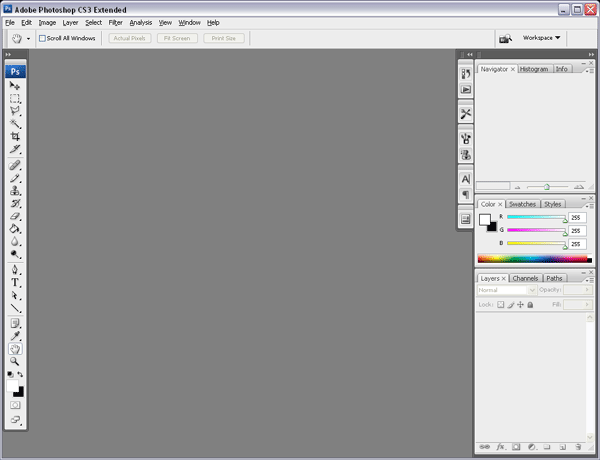This screenshot has width=600, height=460.
Task: Switch to the Channels tab
Action: 525,278
